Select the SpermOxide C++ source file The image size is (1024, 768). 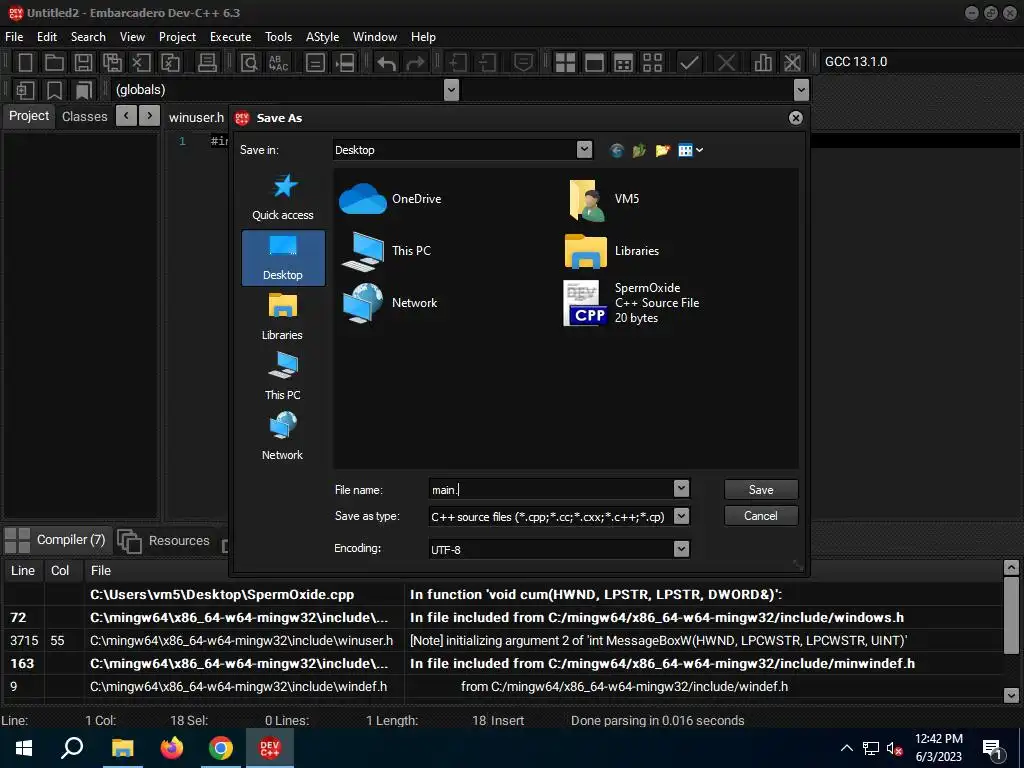click(631, 303)
